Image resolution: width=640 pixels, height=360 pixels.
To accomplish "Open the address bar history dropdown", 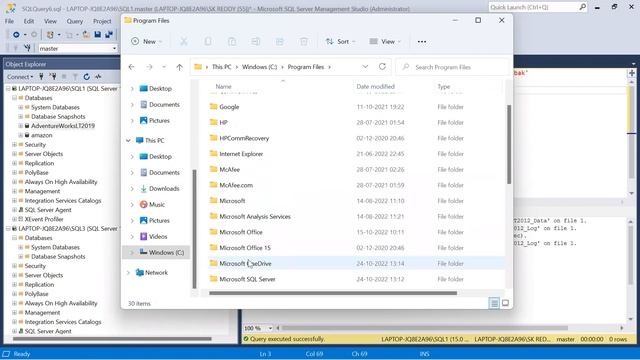I will tap(365, 67).
